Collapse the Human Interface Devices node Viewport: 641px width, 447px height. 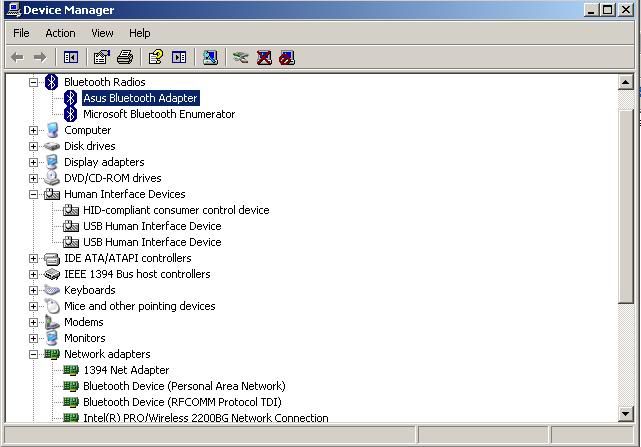34,194
